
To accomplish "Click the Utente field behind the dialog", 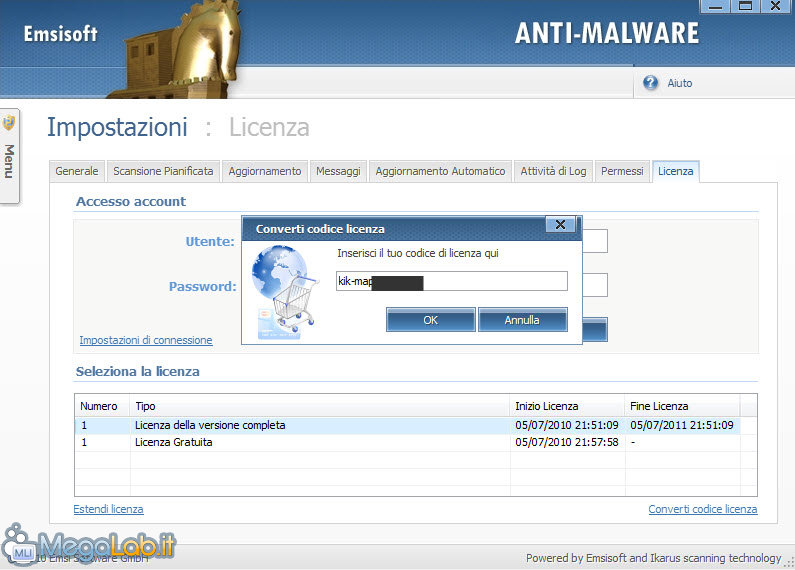I will click(x=595, y=241).
